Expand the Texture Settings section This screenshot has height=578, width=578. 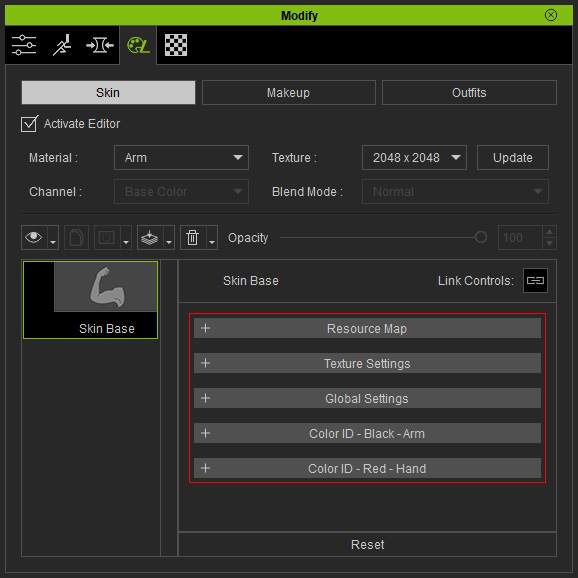(367, 363)
